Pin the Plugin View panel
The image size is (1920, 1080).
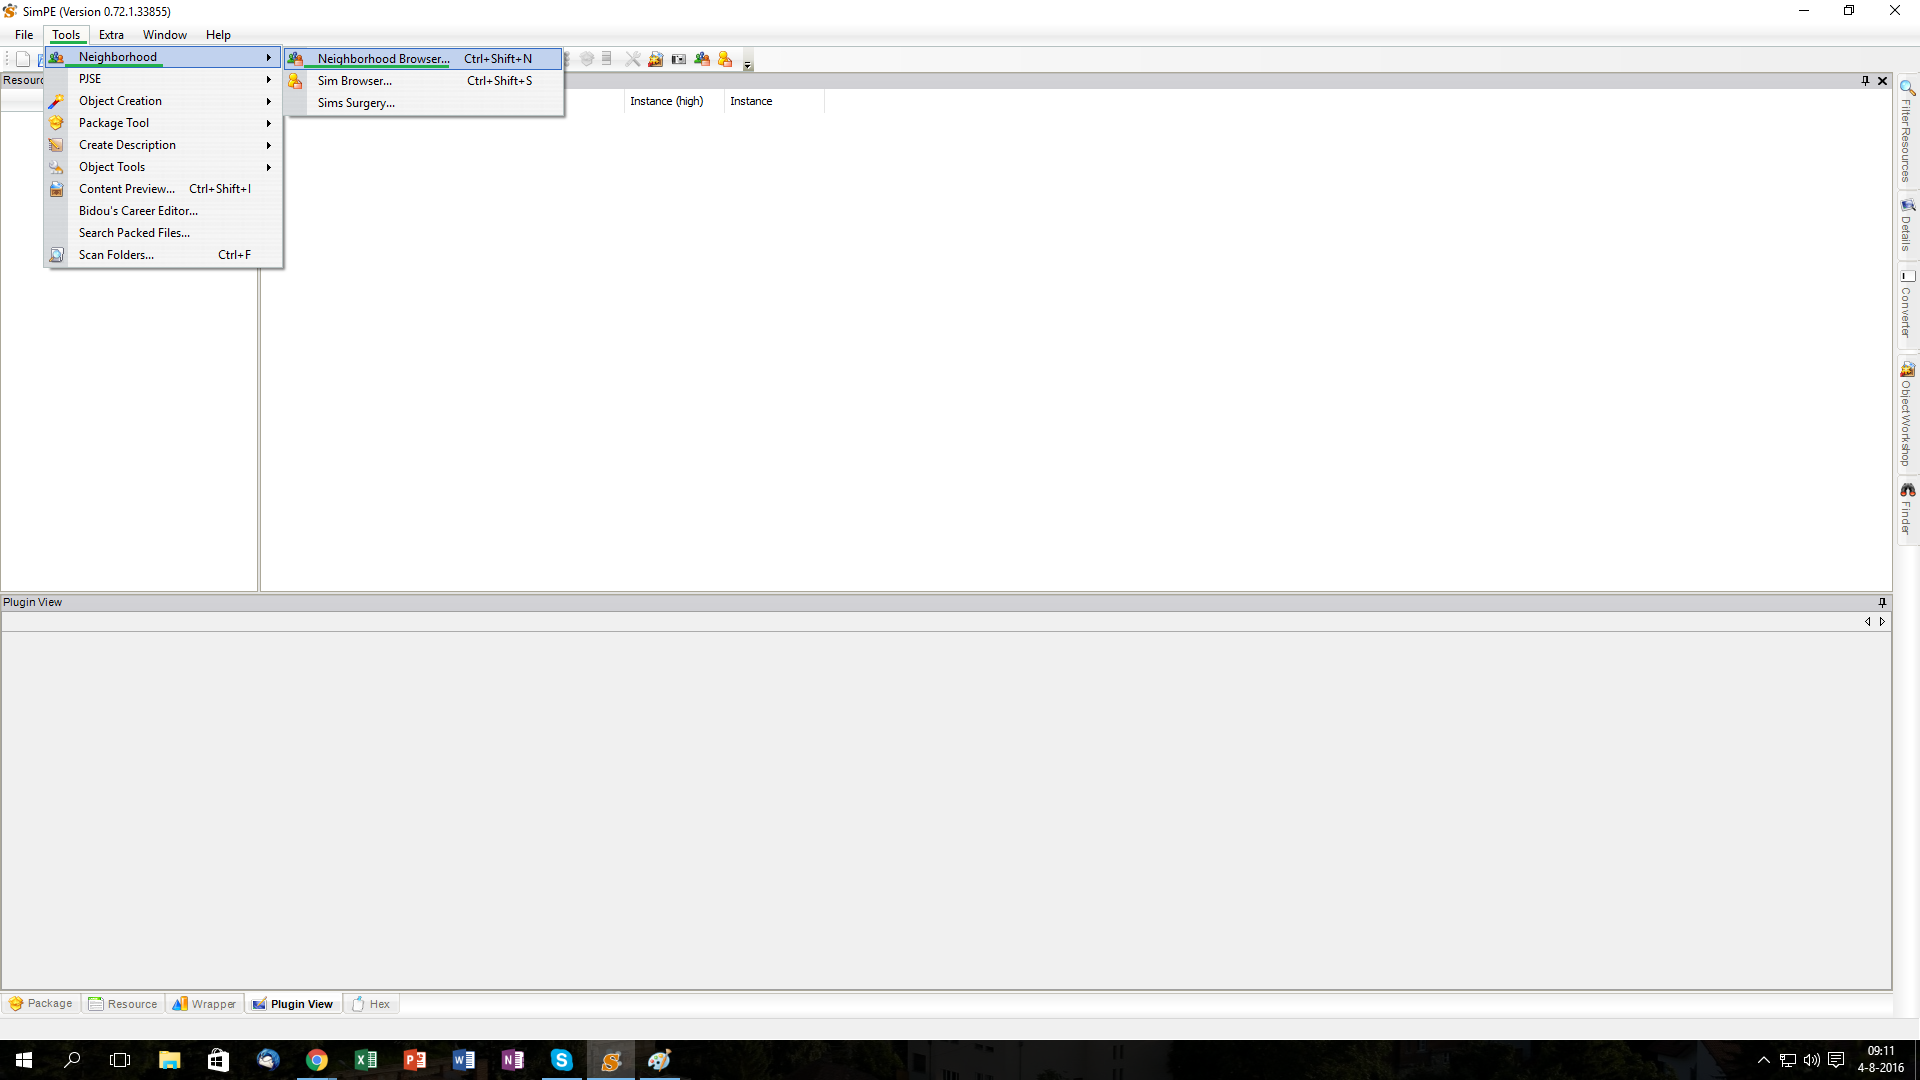pyautogui.click(x=1882, y=602)
